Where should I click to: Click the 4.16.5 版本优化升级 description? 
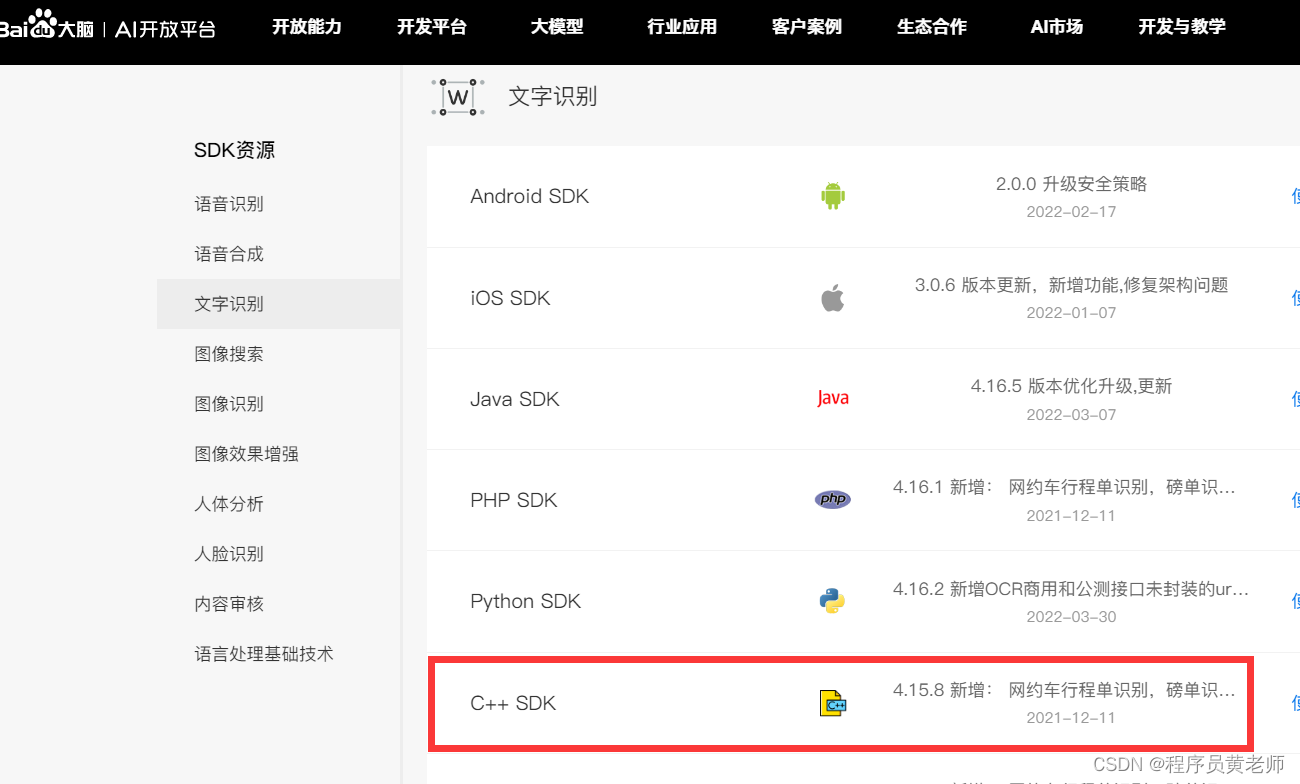click(1071, 386)
